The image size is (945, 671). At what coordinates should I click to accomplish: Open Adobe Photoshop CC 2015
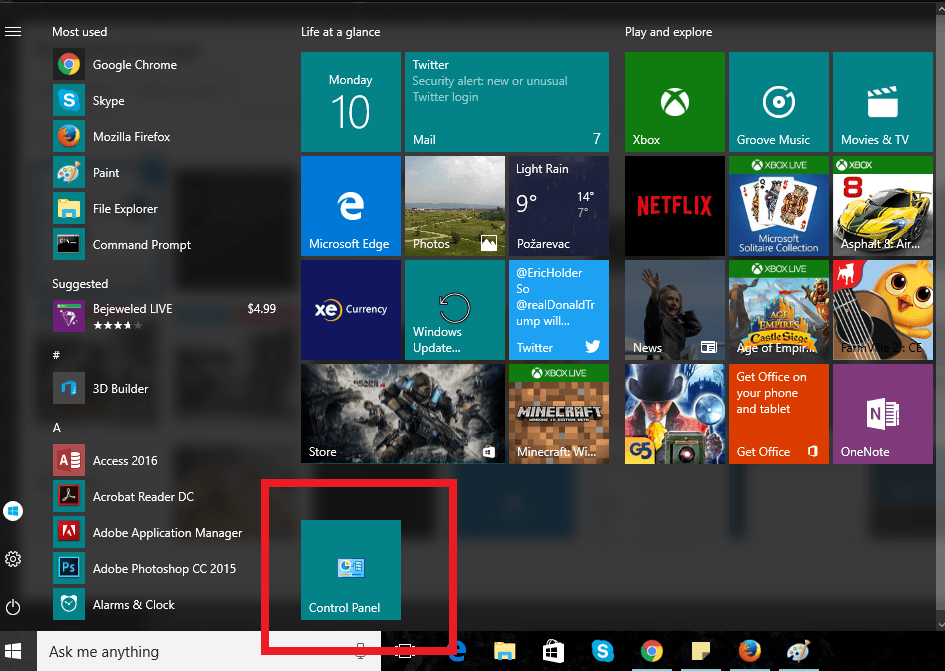tap(163, 569)
